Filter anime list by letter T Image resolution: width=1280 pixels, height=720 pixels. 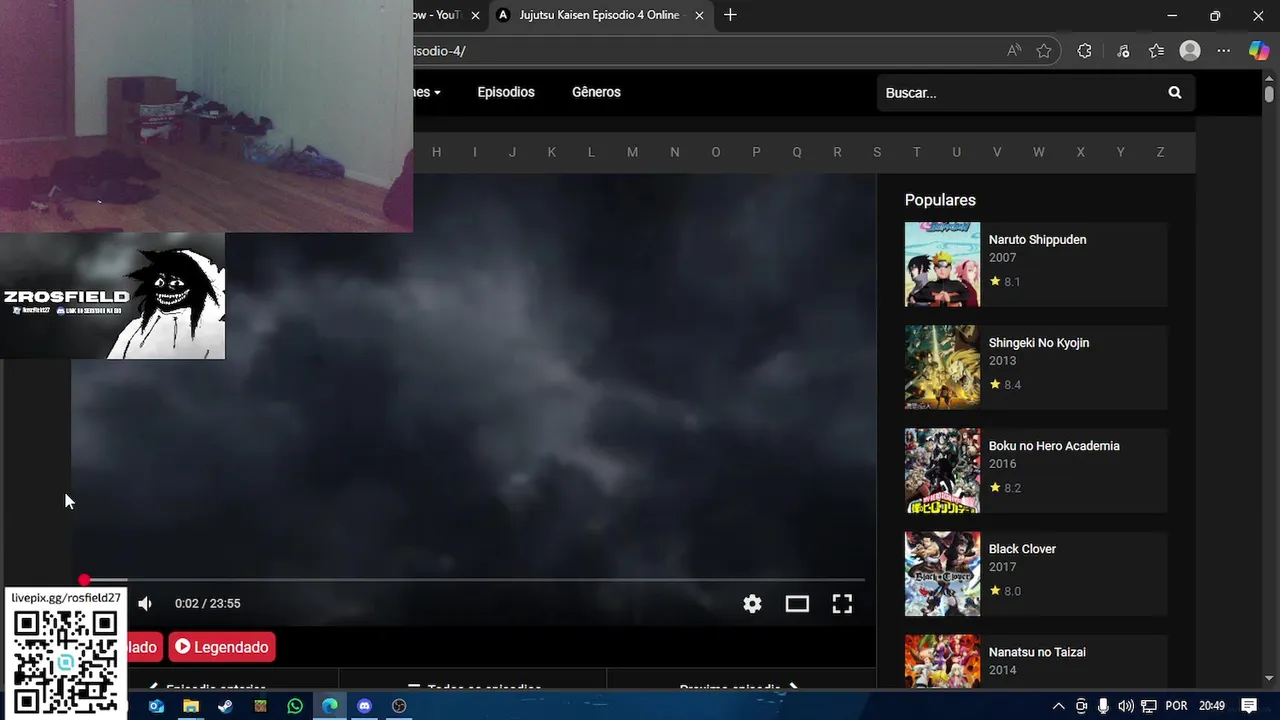click(916, 152)
